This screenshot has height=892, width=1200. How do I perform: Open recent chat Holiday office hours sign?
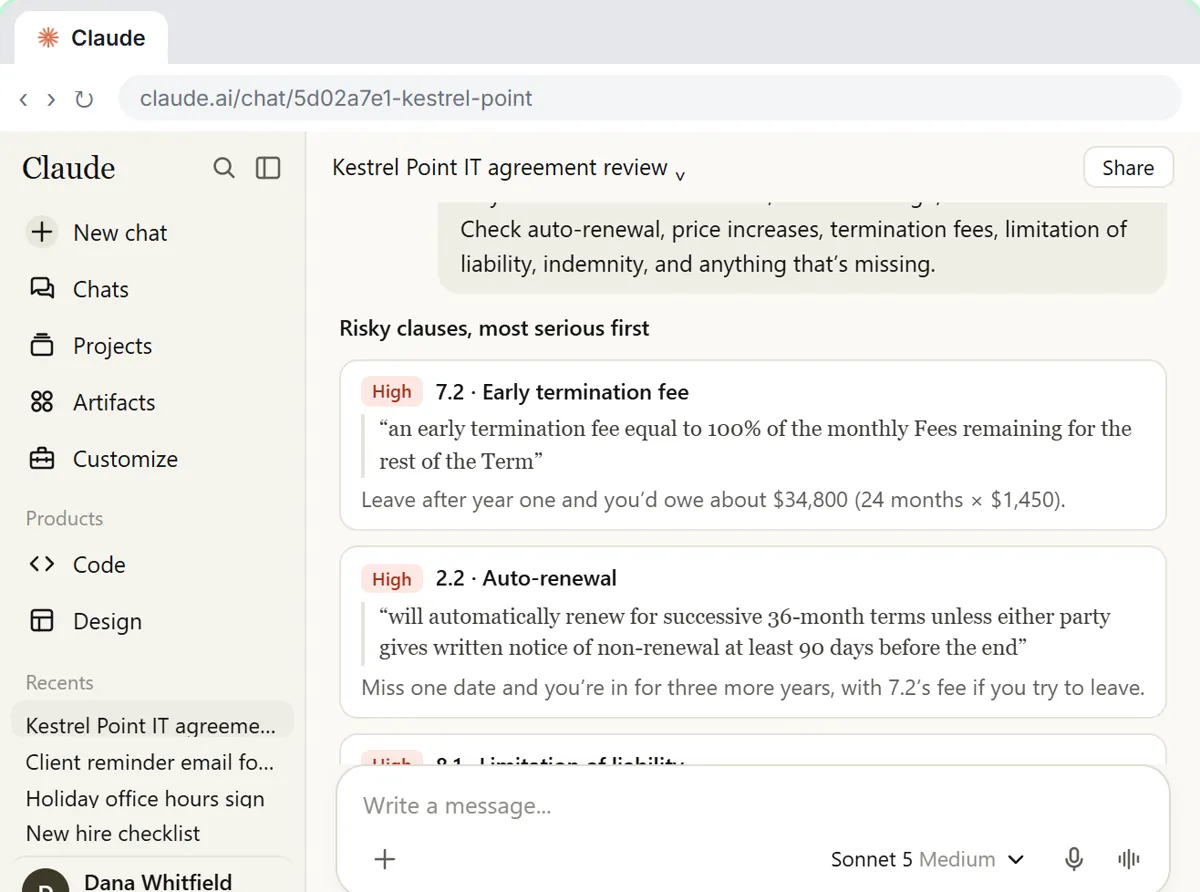(x=145, y=798)
